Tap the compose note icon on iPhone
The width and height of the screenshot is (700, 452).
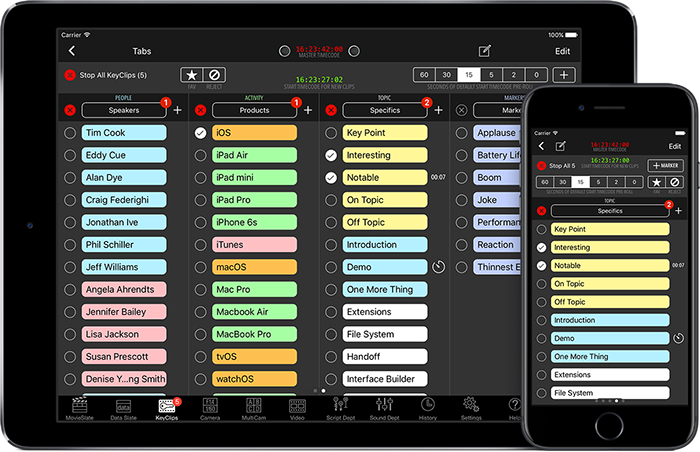[x=560, y=146]
